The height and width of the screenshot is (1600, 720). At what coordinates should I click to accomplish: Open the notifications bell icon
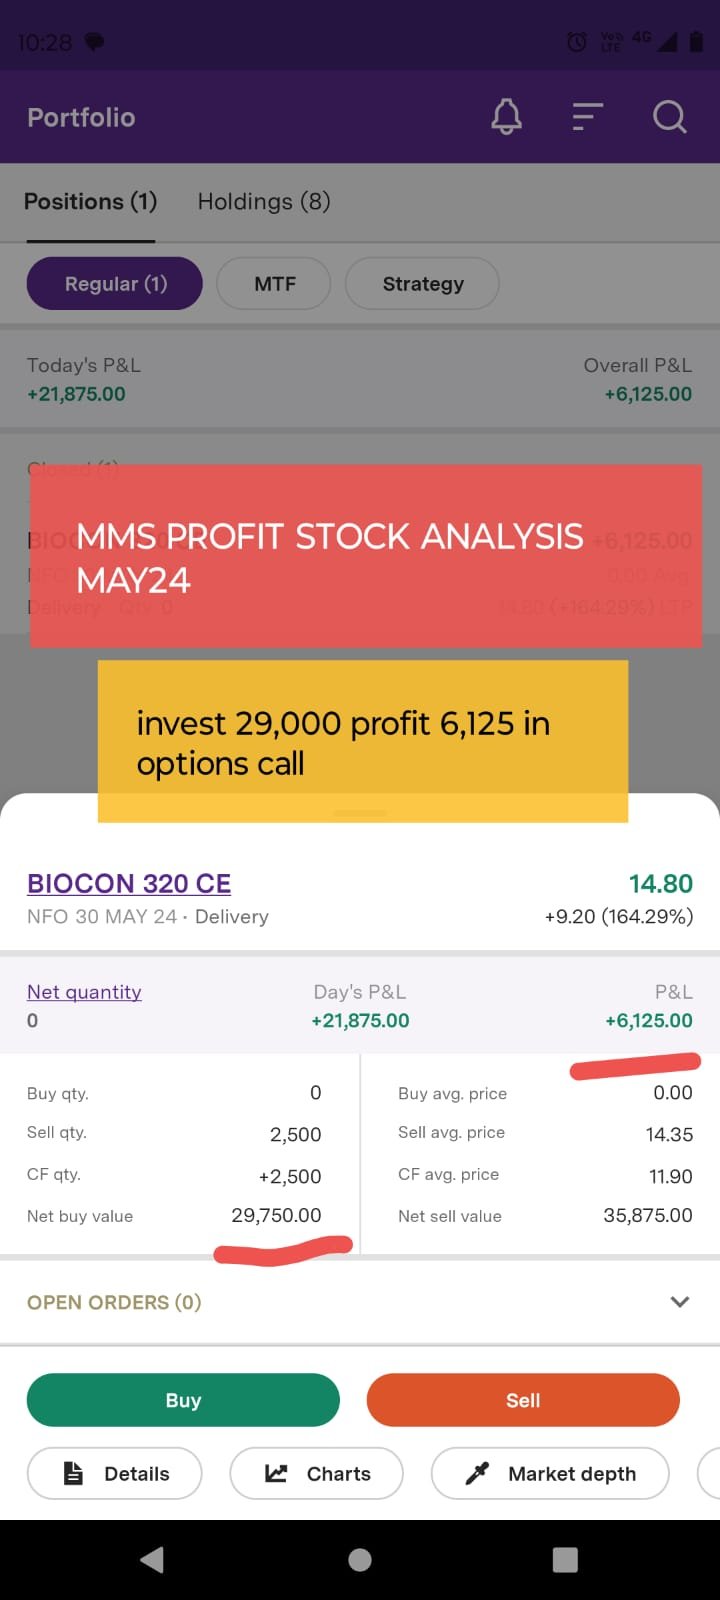506,117
